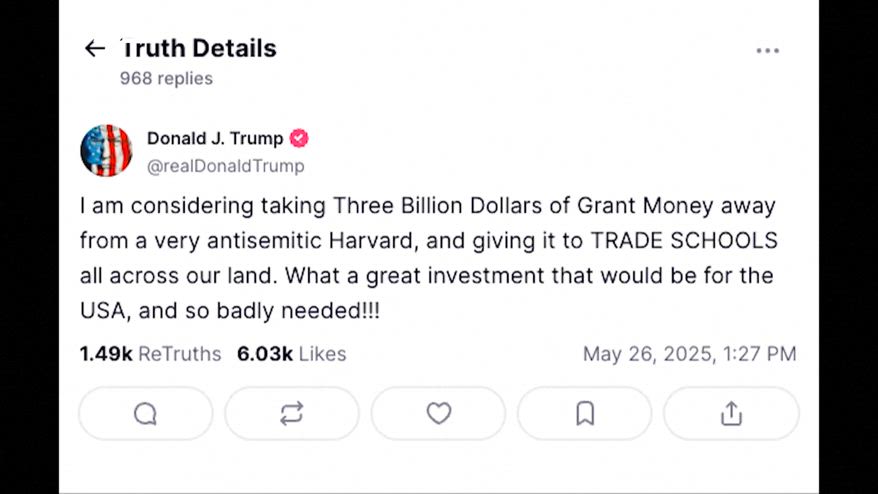Bookmark this Truth post
878x494 pixels.
[585, 413]
